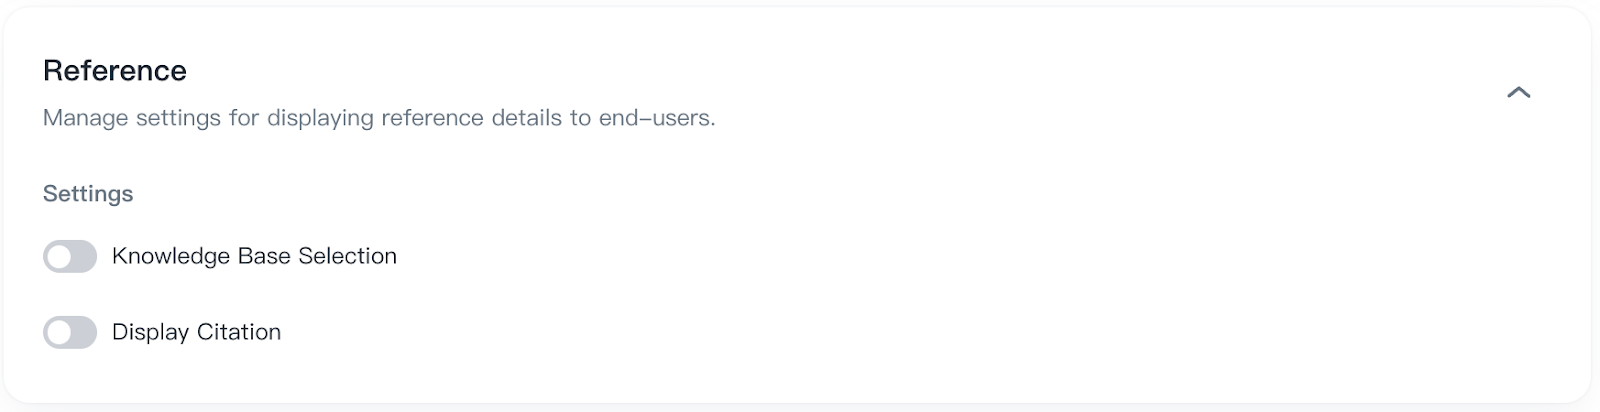Click the word "Display" in the second setting

[x=150, y=332]
